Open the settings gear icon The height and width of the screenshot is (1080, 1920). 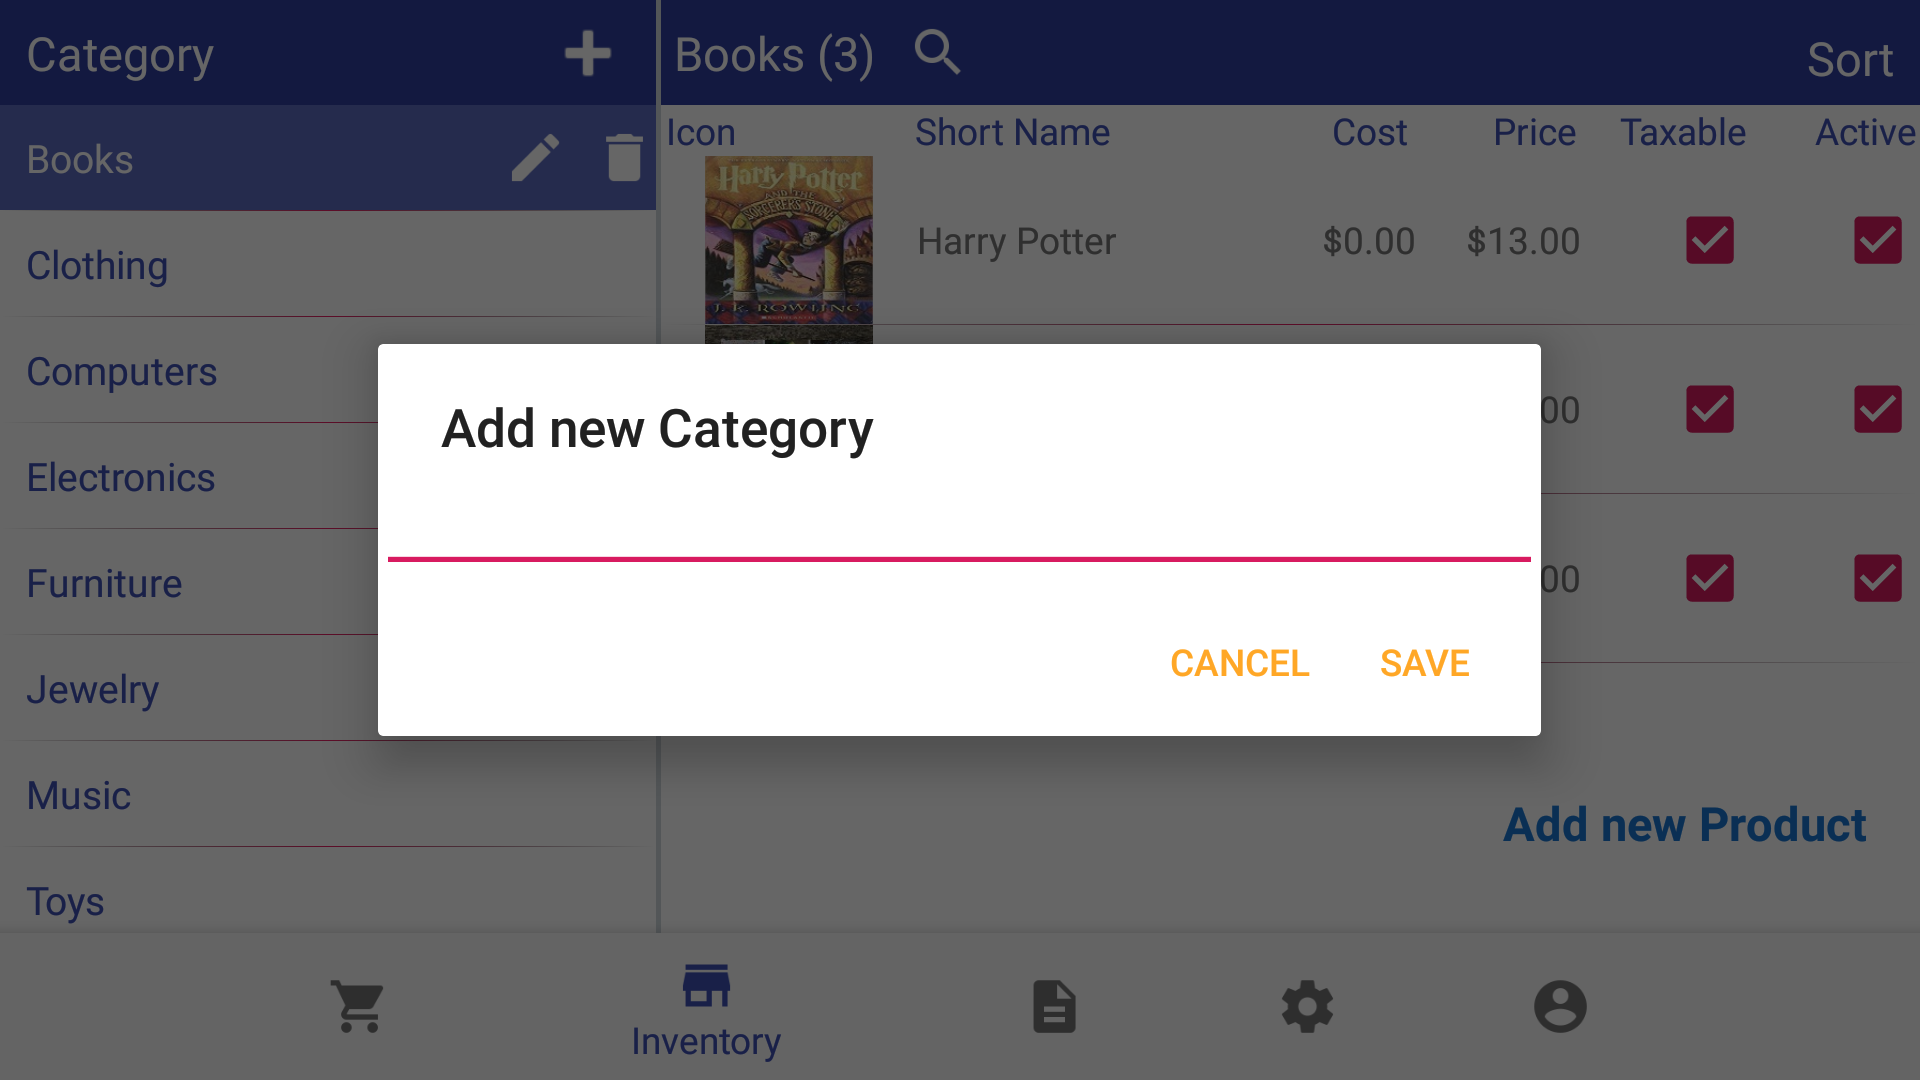pyautogui.click(x=1307, y=1006)
